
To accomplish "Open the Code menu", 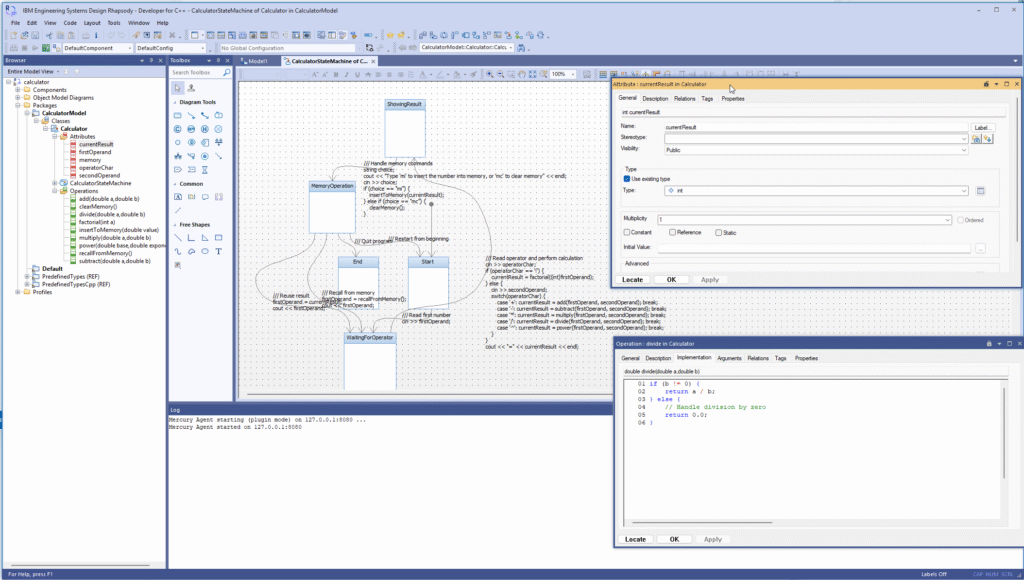I will pyautogui.click(x=70, y=23).
